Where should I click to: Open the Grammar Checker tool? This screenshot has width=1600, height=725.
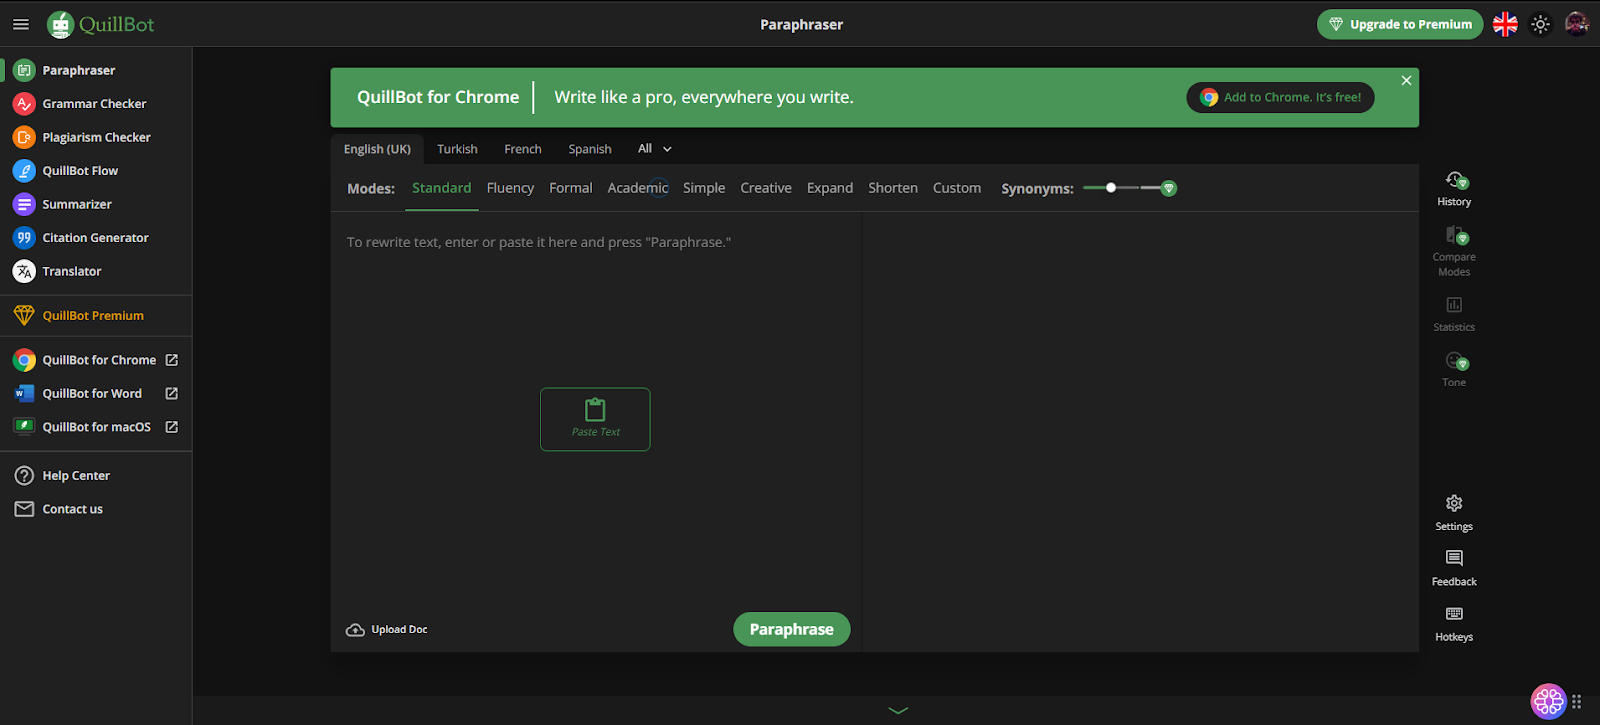click(x=95, y=104)
